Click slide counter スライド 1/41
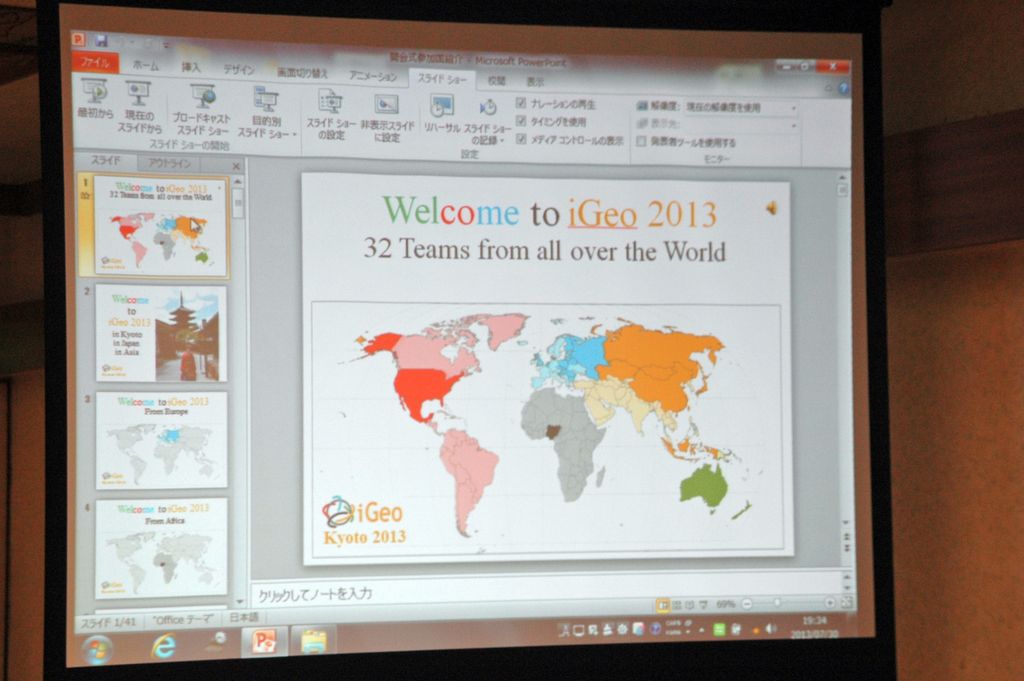Viewport: 1024px width, 681px height. point(108,622)
